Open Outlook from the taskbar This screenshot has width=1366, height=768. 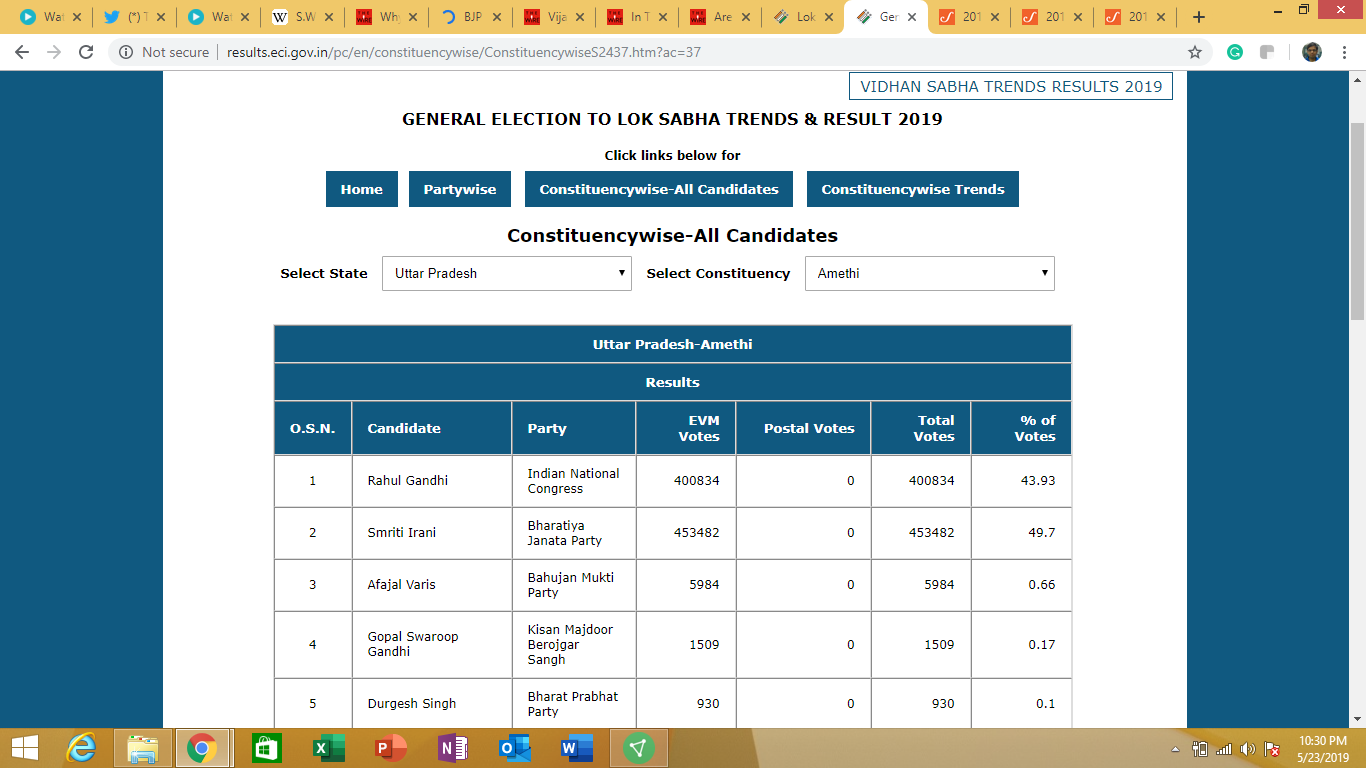[514, 748]
